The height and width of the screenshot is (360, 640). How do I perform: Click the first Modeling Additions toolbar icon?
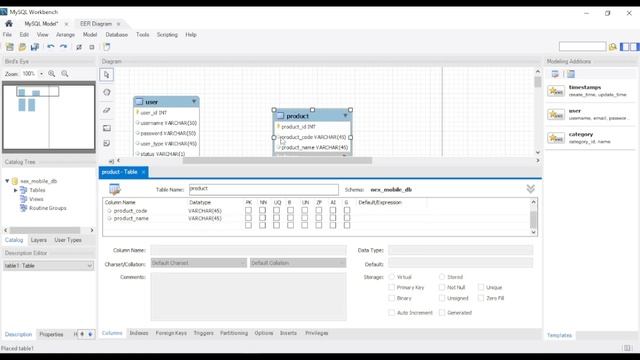click(555, 74)
